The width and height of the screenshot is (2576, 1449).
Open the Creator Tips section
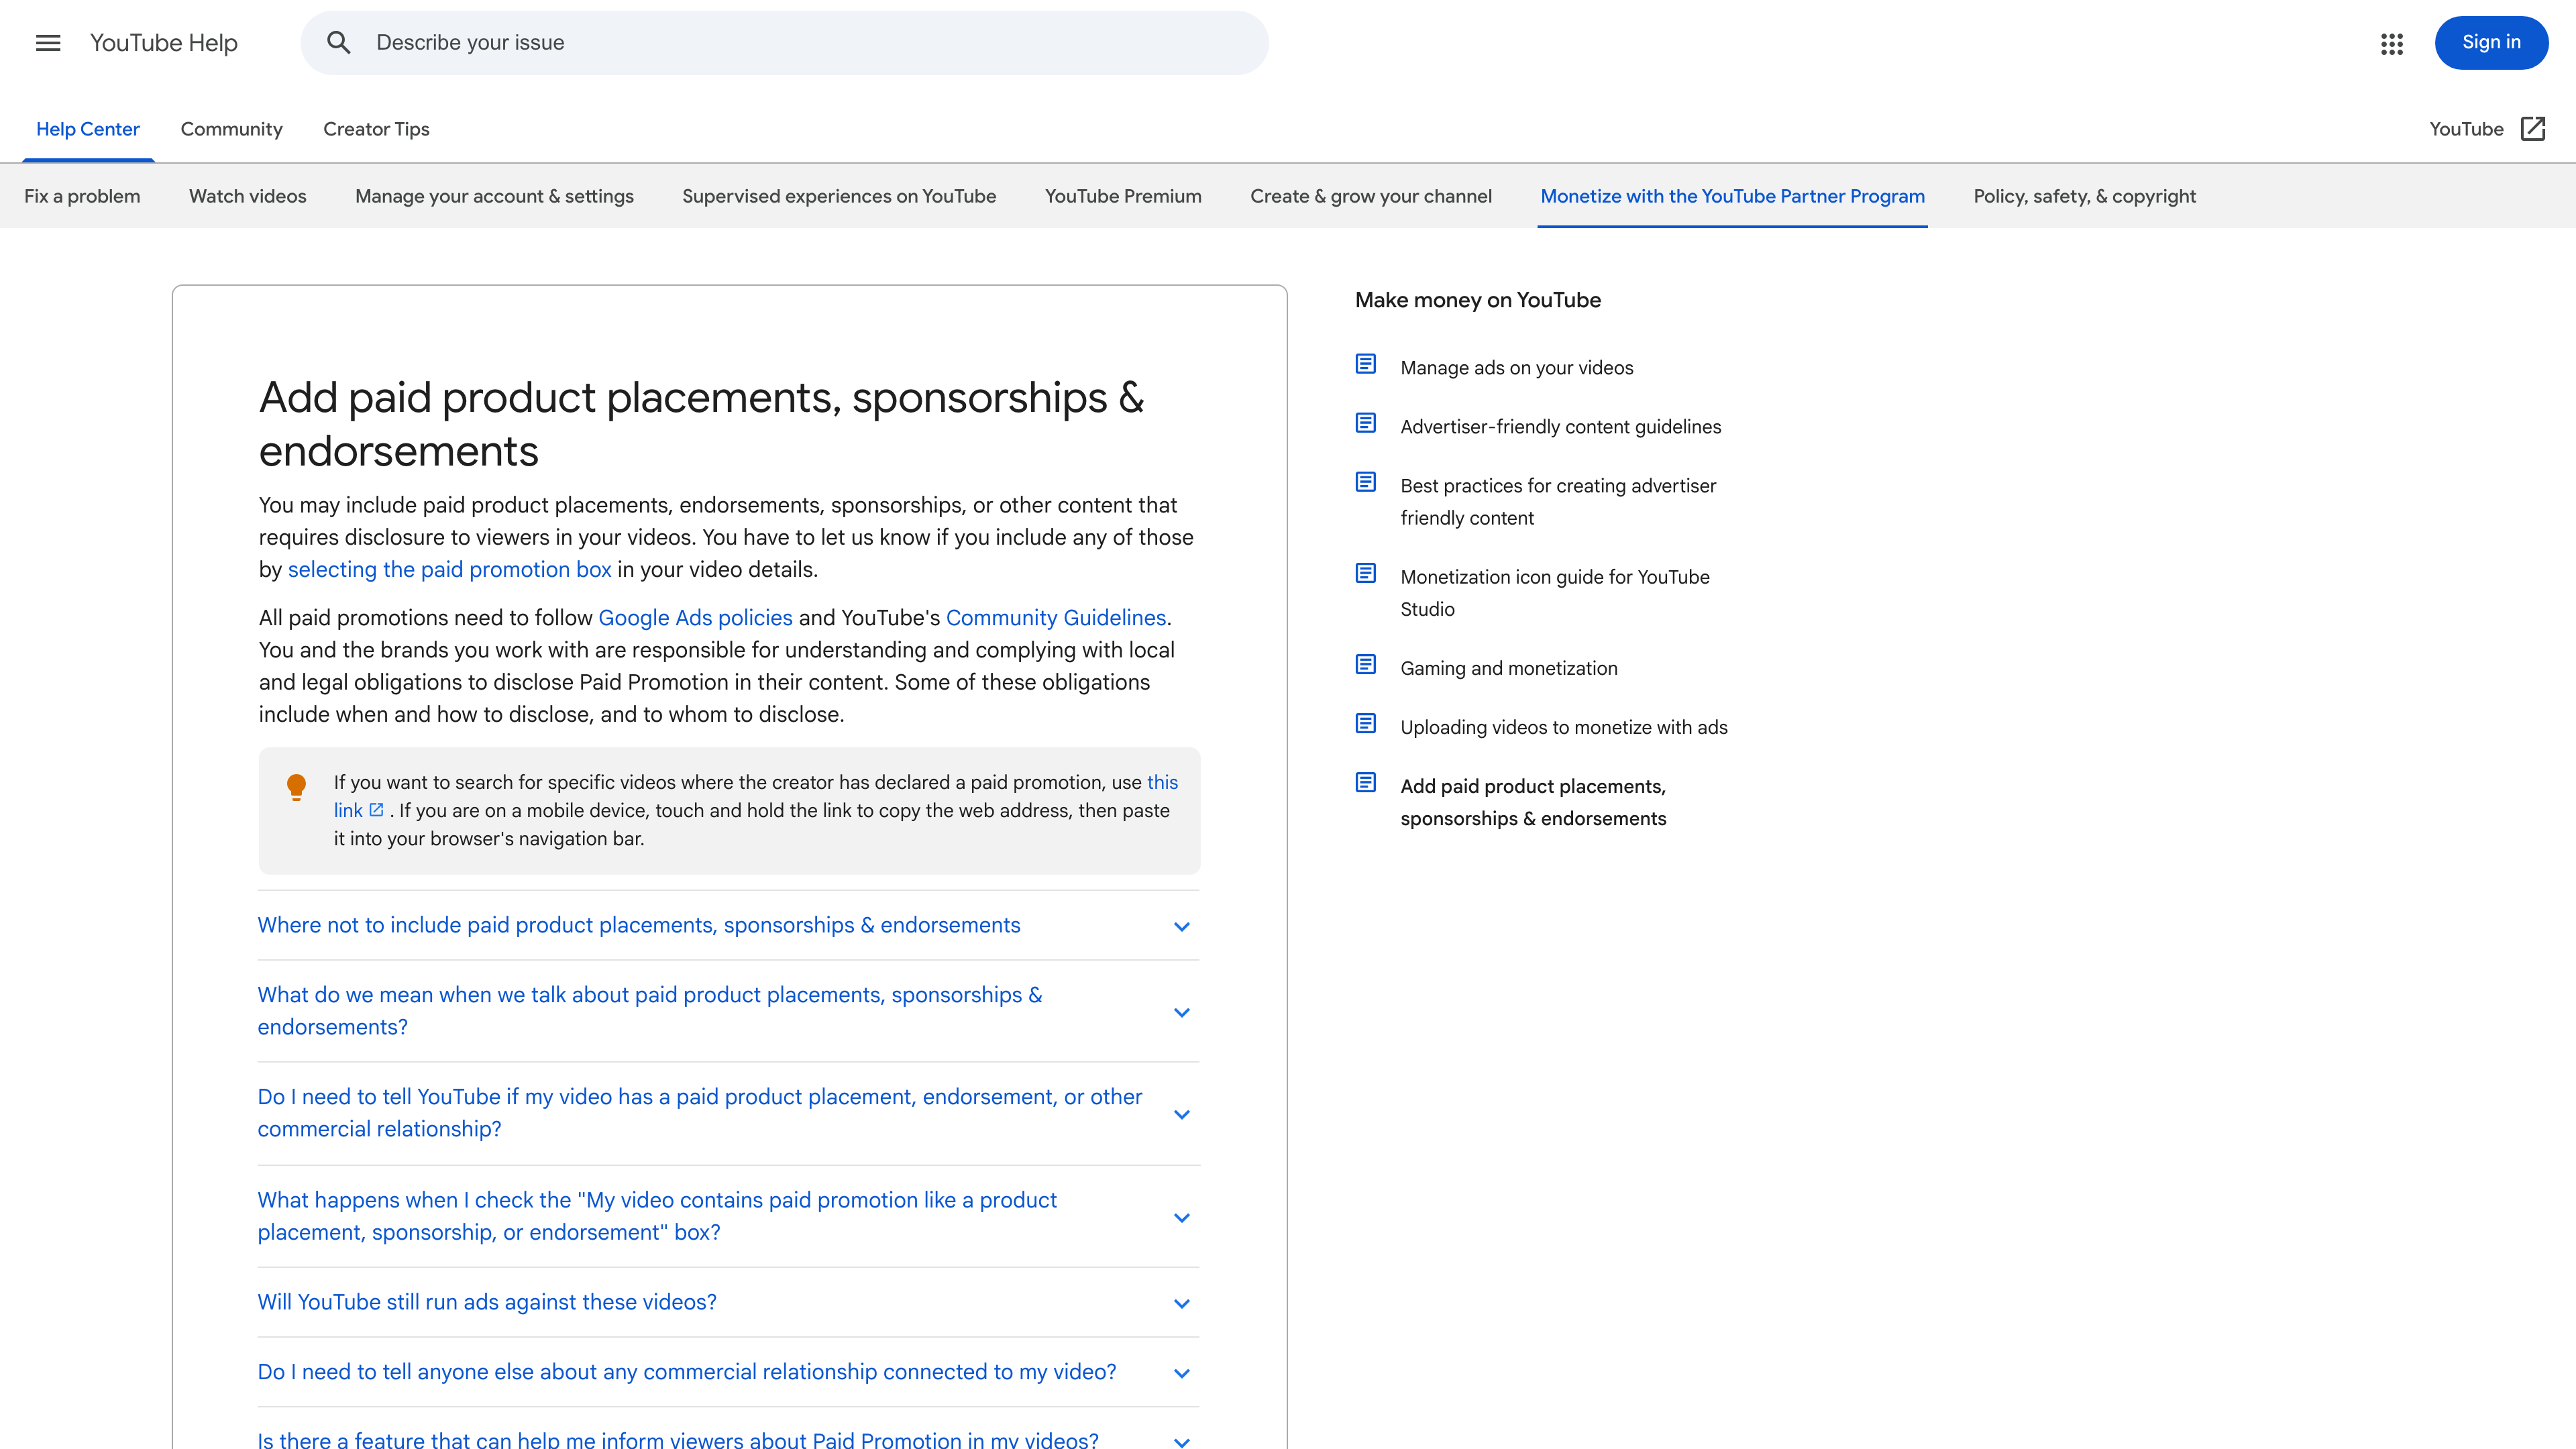point(375,129)
